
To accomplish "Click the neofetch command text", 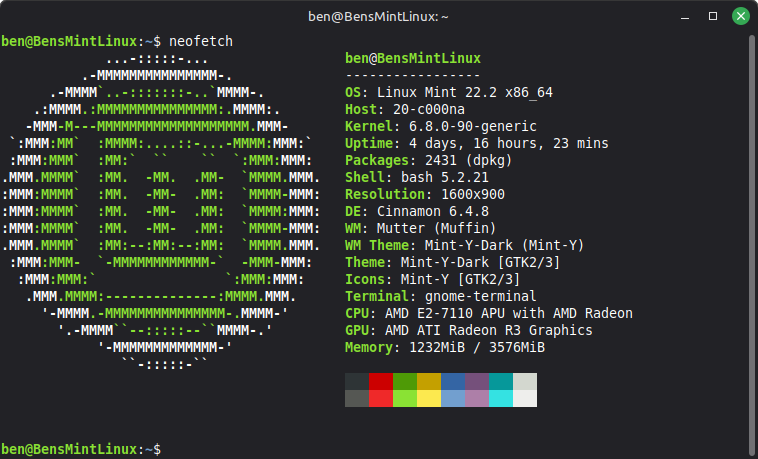I will tap(203, 42).
